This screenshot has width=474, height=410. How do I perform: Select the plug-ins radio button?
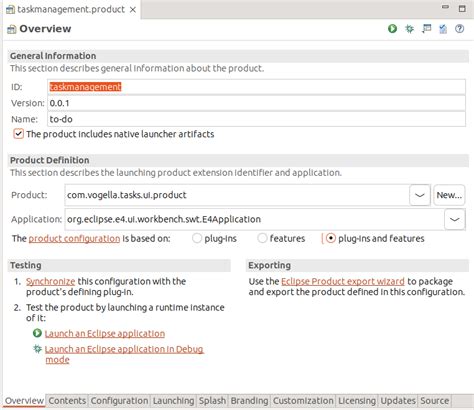197,238
